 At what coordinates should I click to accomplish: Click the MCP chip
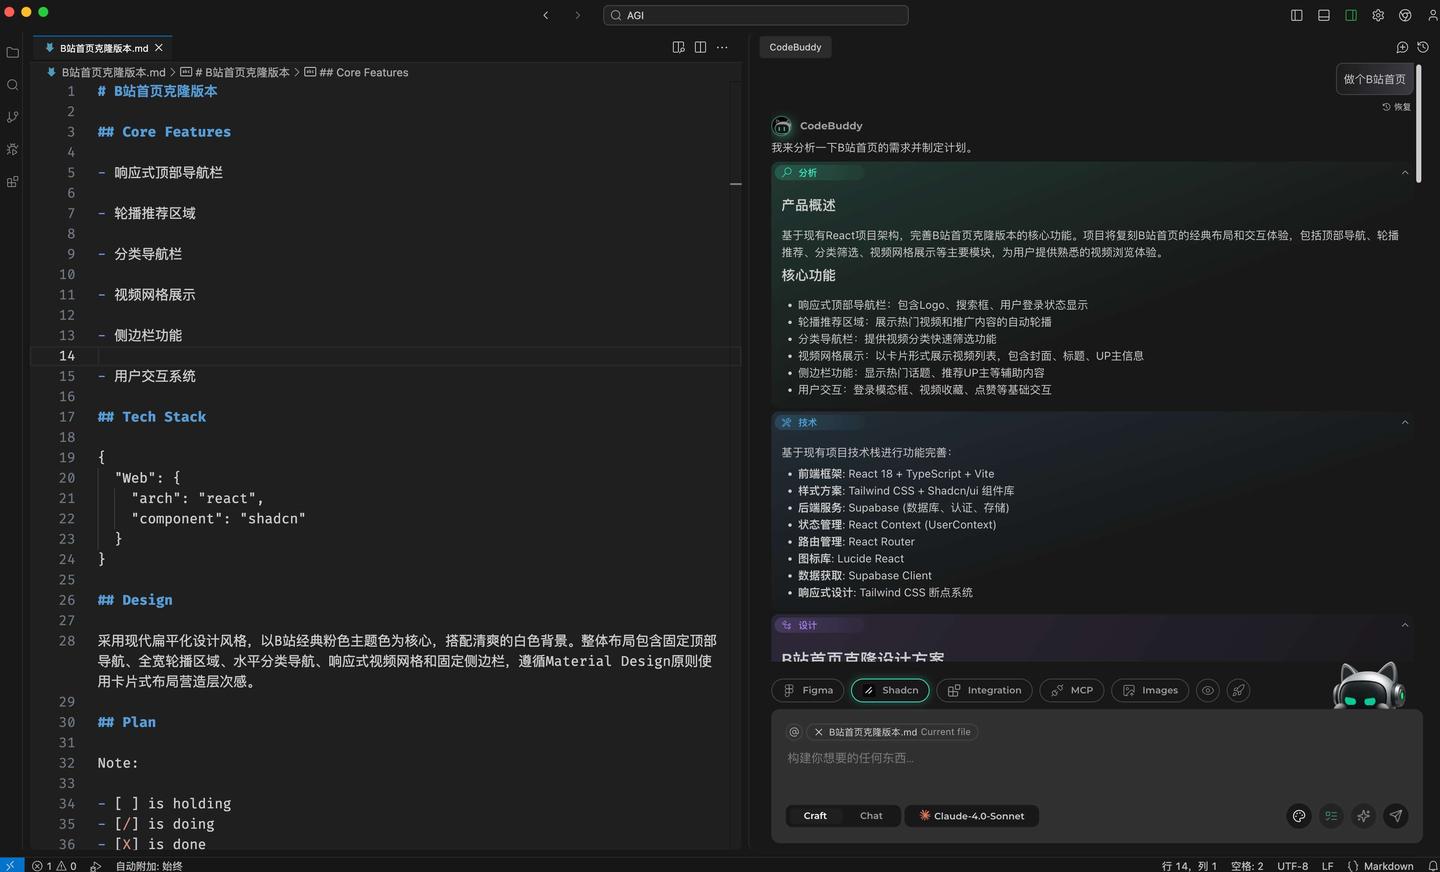pyautogui.click(x=1071, y=690)
